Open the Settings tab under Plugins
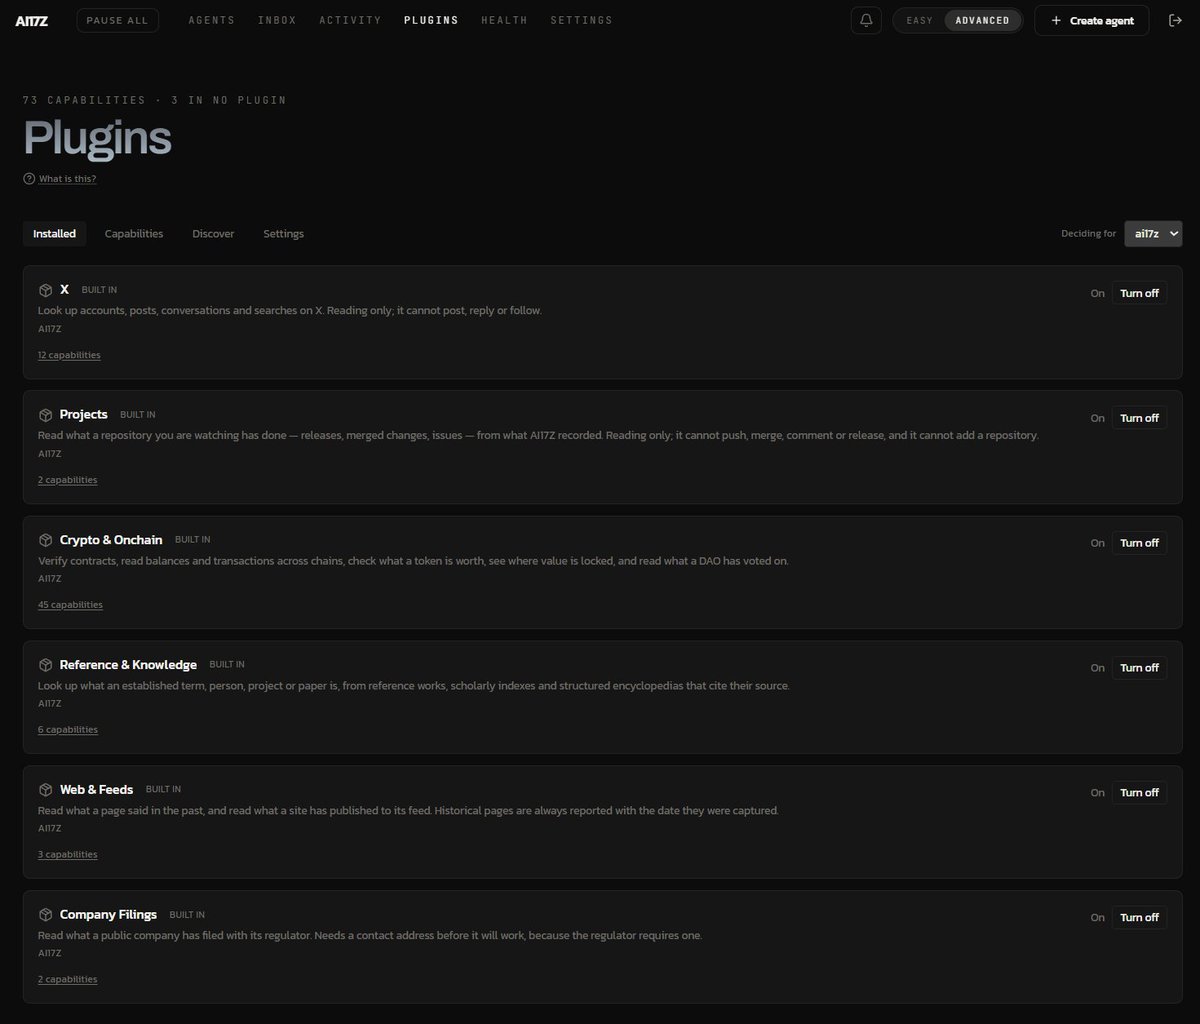1200x1024 pixels. (x=283, y=234)
